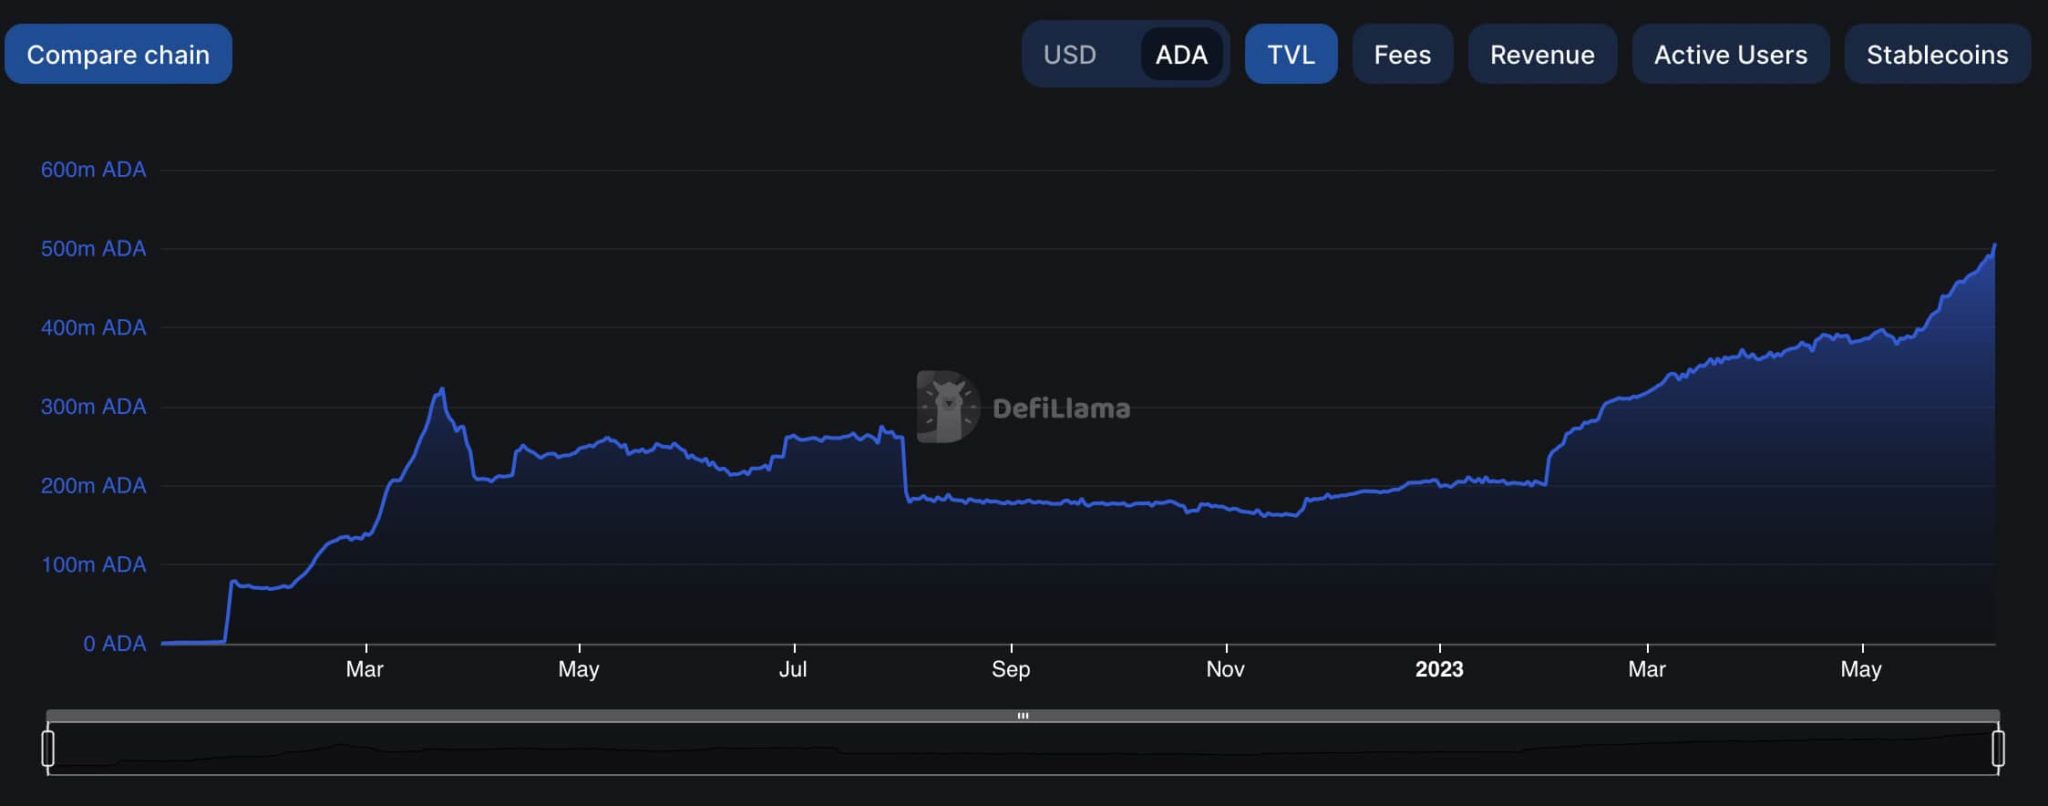The image size is (2048, 806).
Task: Click the 600m ADA y-axis label
Action: click(93, 170)
